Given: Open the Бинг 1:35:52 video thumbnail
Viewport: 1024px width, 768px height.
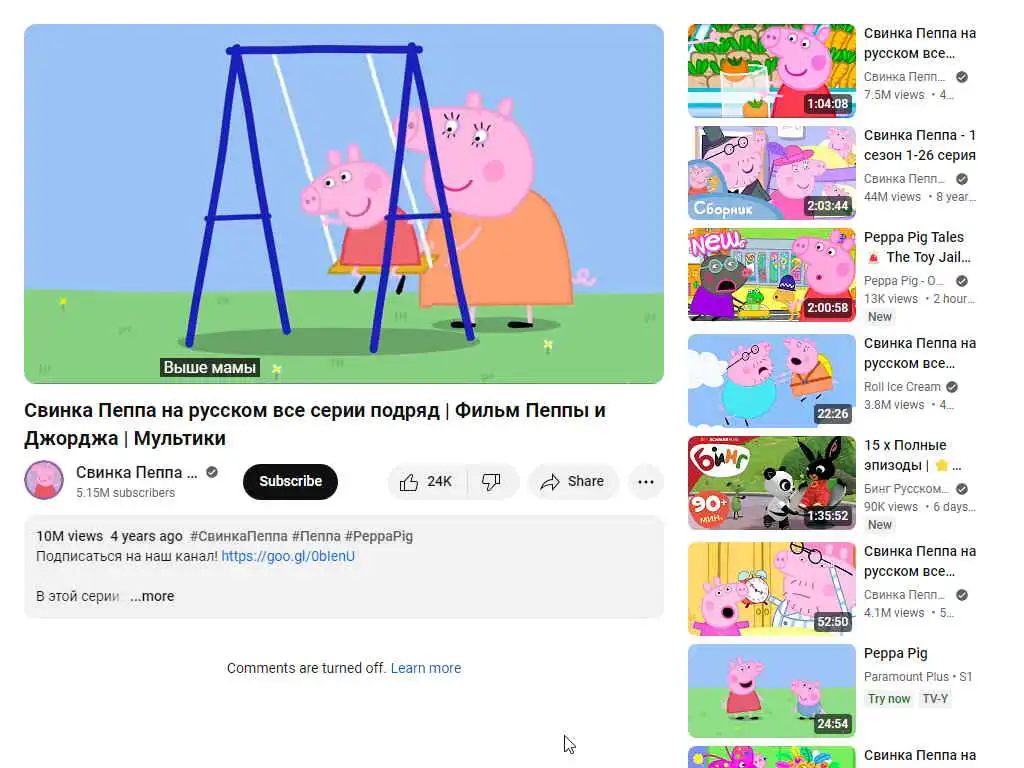Looking at the screenshot, I should [771, 483].
